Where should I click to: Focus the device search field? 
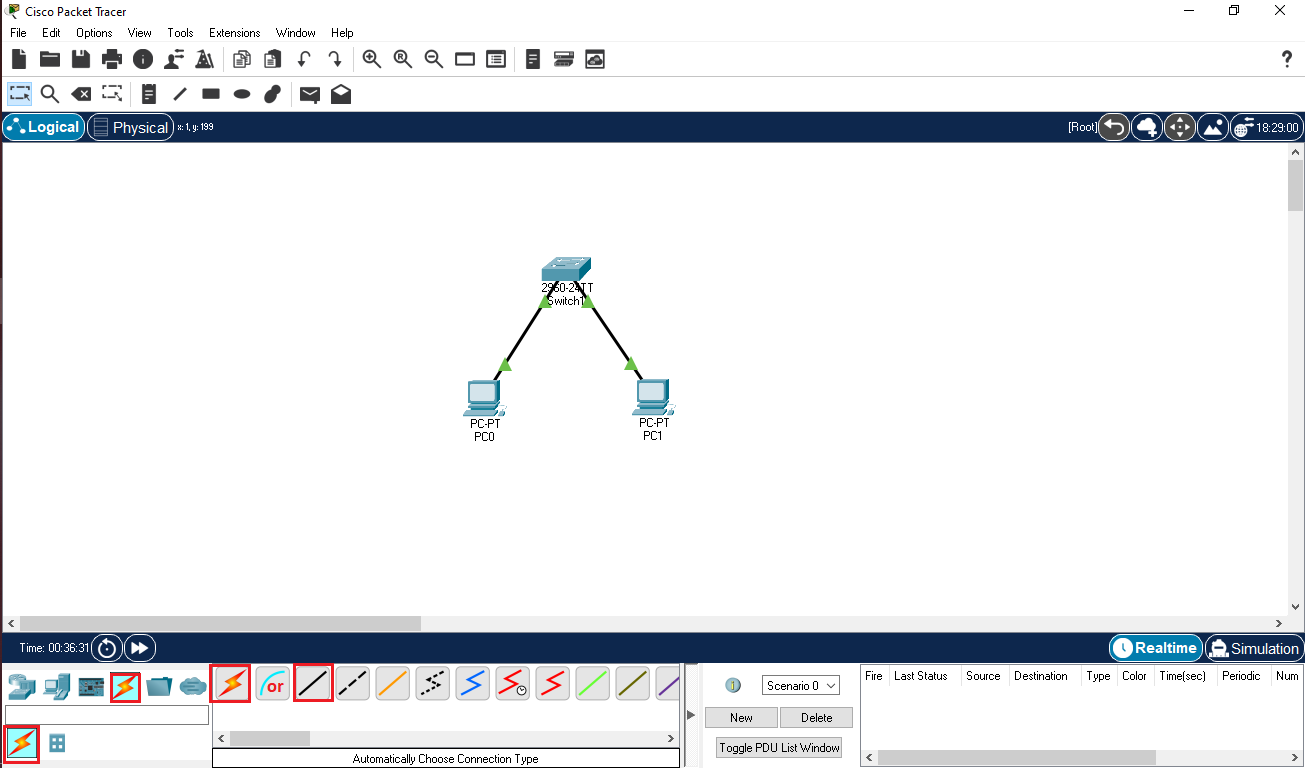pyautogui.click(x=107, y=715)
